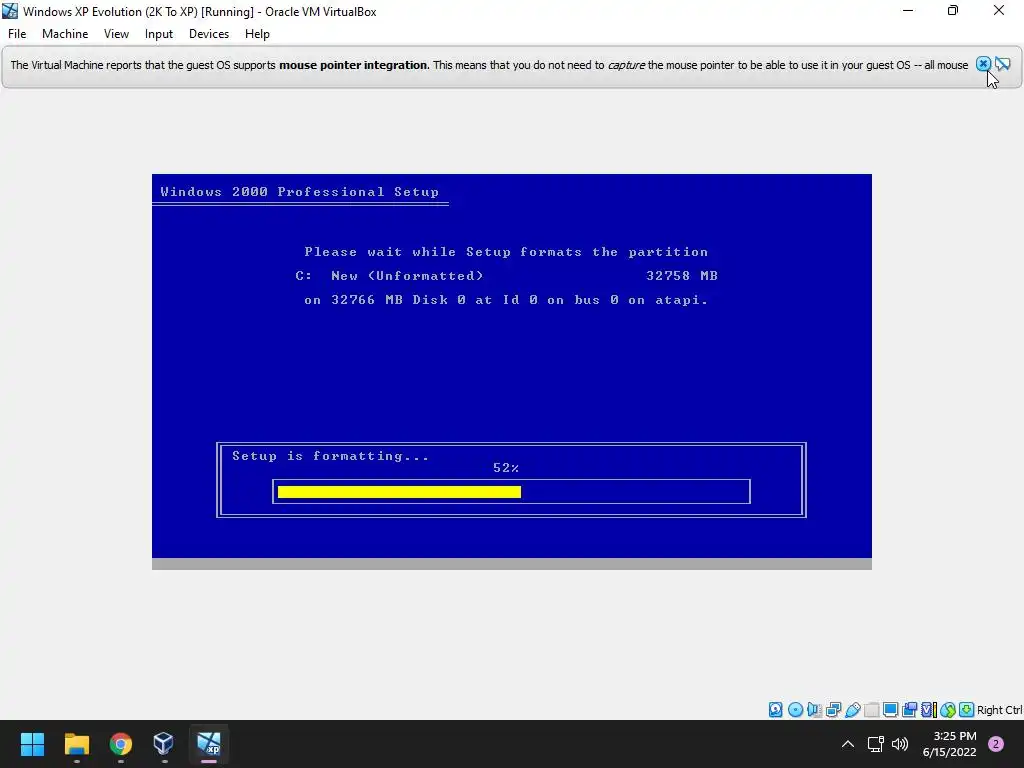The width and height of the screenshot is (1024, 768).
Task: Click the display monitor status icon
Action: click(x=890, y=710)
